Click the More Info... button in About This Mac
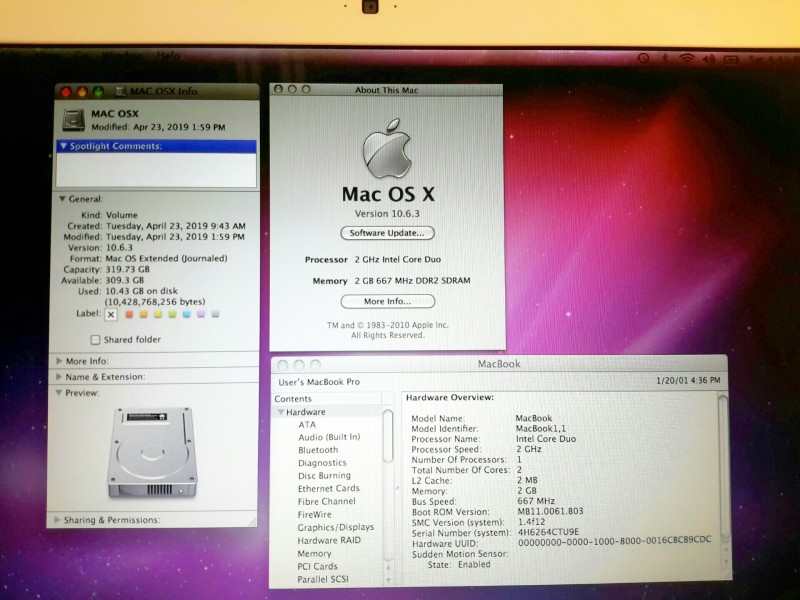The width and height of the screenshot is (800, 600). click(x=387, y=302)
